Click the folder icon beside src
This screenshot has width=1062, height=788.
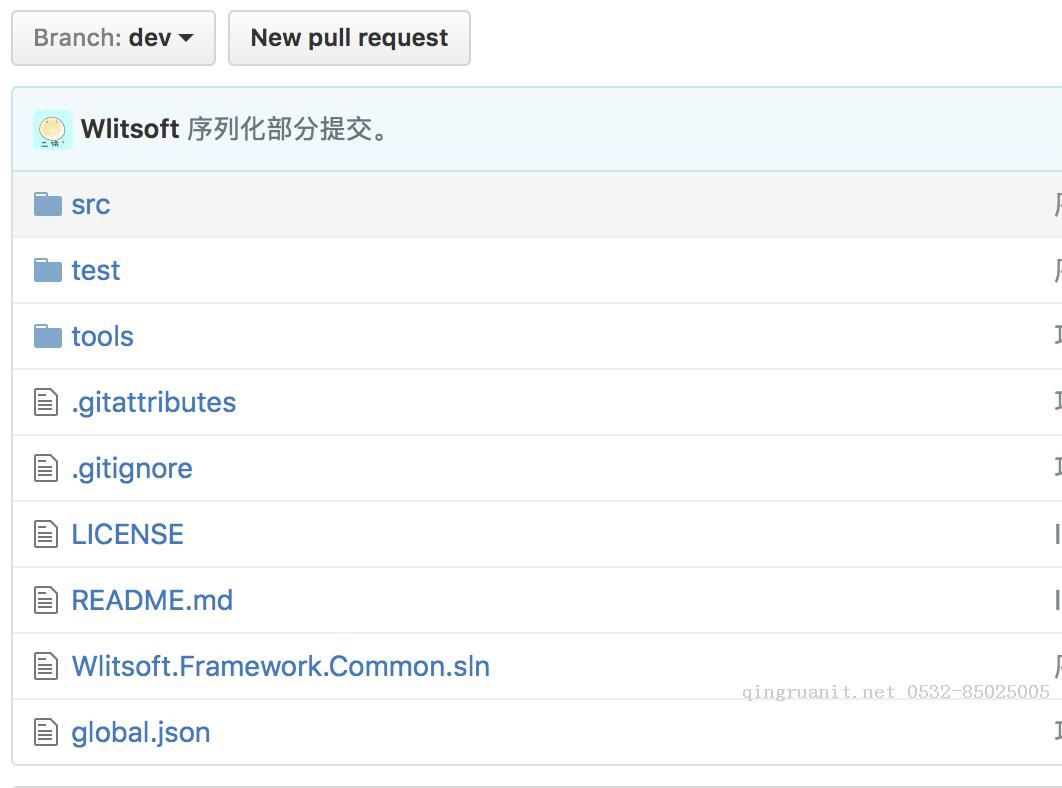pos(47,205)
